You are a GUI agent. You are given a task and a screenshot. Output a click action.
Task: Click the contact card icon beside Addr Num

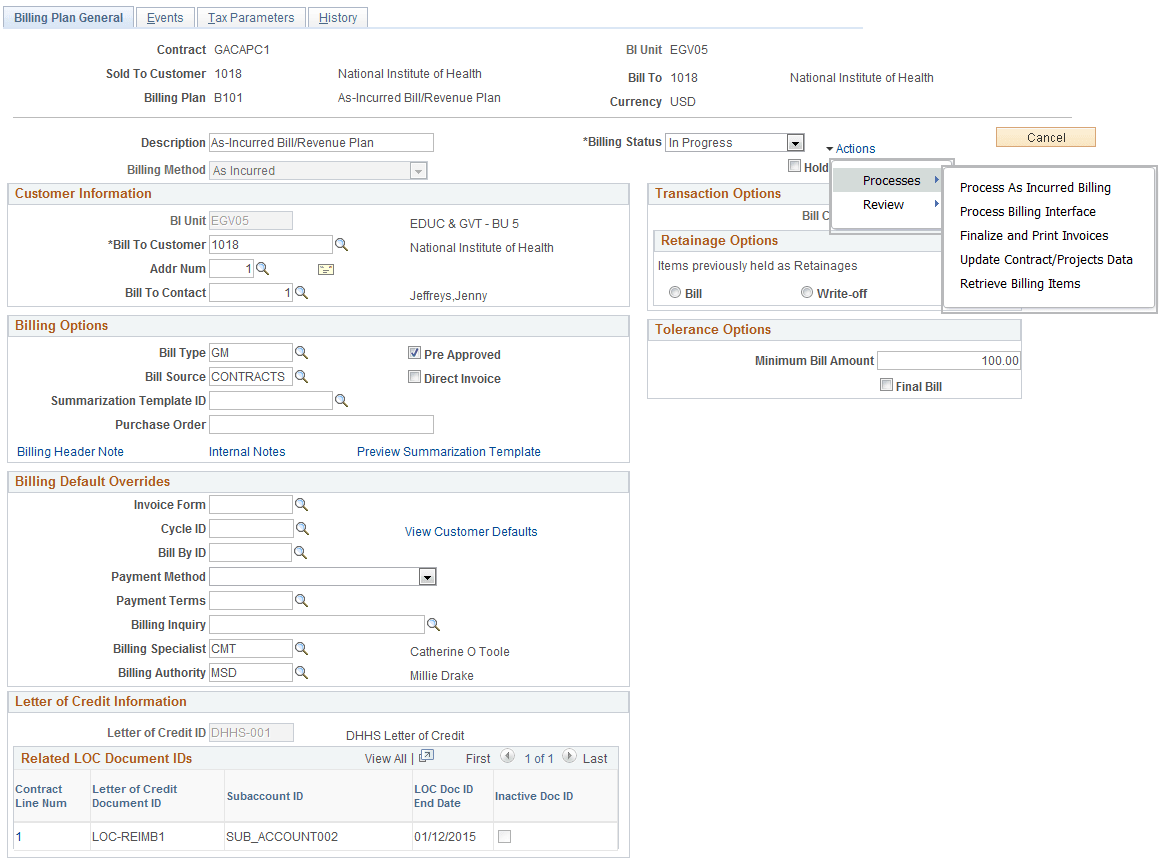[325, 268]
